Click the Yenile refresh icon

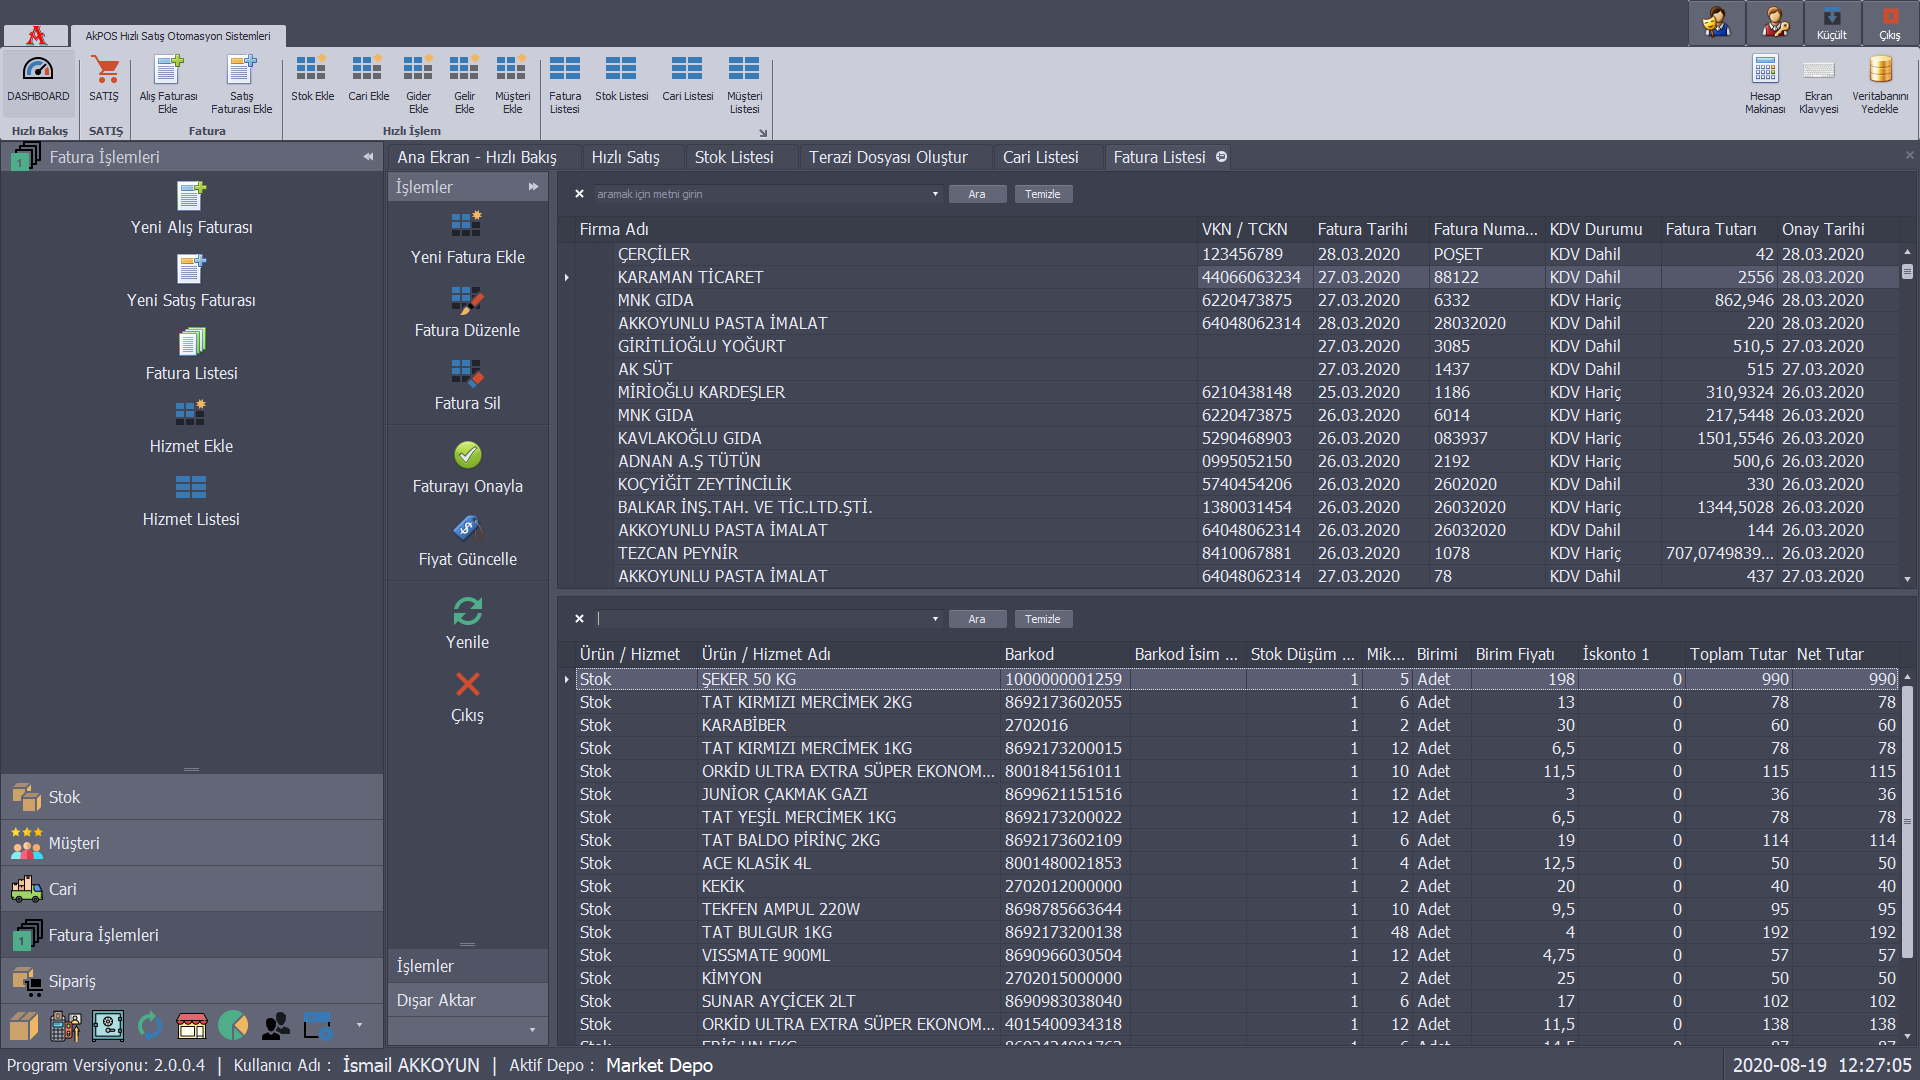click(x=467, y=611)
